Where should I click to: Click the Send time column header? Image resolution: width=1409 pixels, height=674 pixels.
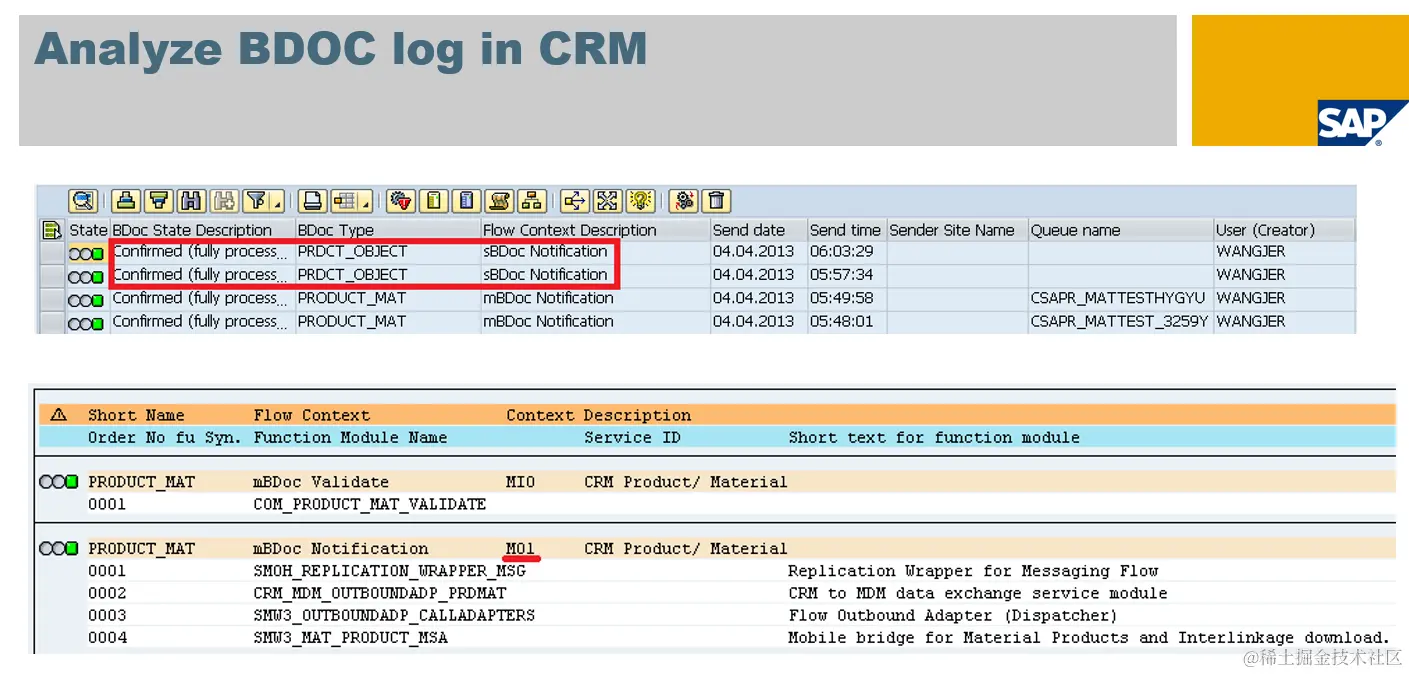tap(846, 230)
